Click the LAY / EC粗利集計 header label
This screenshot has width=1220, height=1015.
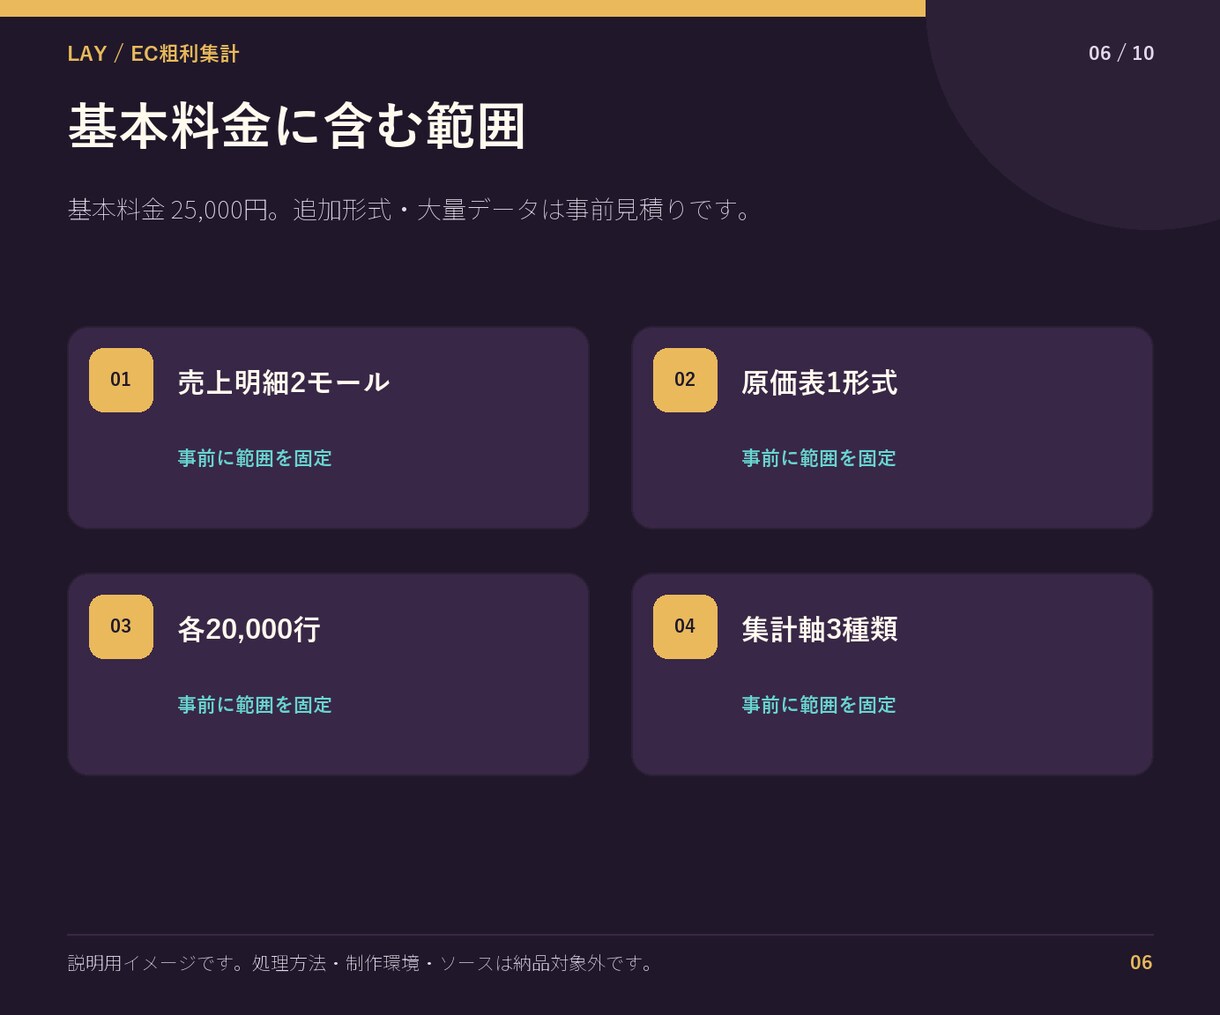pyautogui.click(x=153, y=54)
